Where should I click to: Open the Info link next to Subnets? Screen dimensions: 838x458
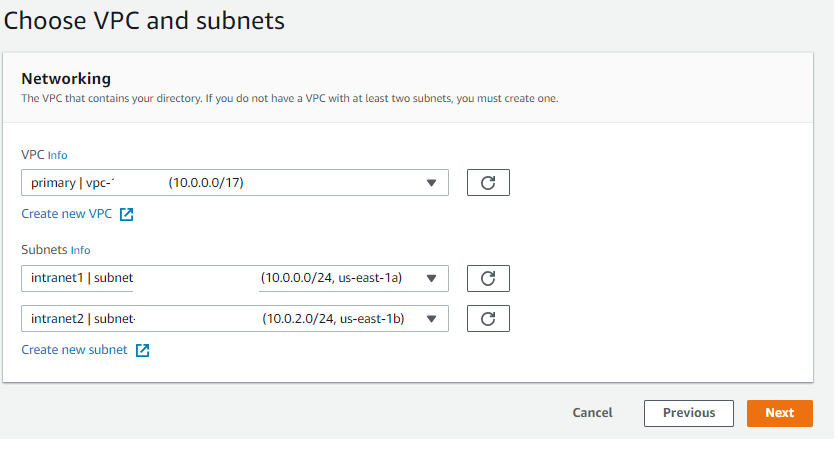(81, 250)
